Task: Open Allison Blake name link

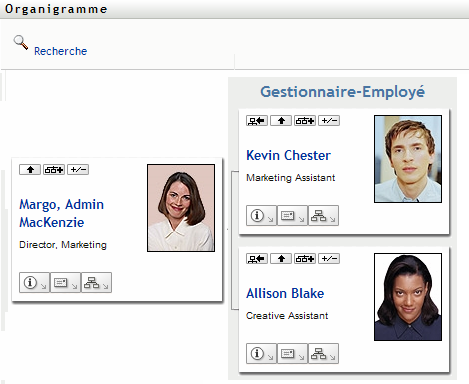Action: (285, 293)
